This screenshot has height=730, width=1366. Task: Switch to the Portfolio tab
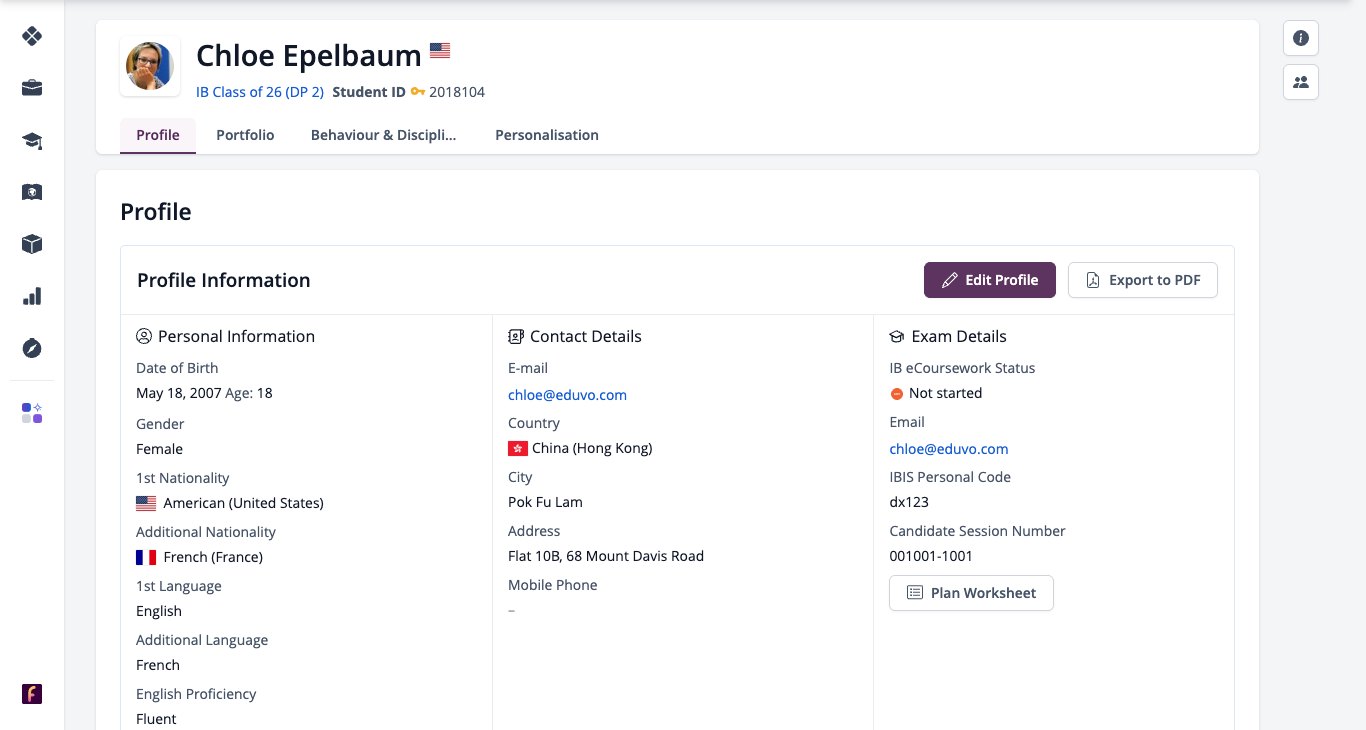[x=245, y=135]
